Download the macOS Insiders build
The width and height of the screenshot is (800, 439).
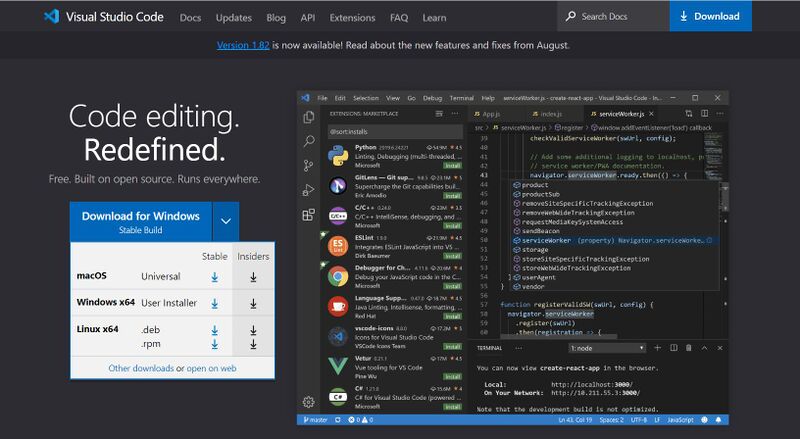pos(253,277)
